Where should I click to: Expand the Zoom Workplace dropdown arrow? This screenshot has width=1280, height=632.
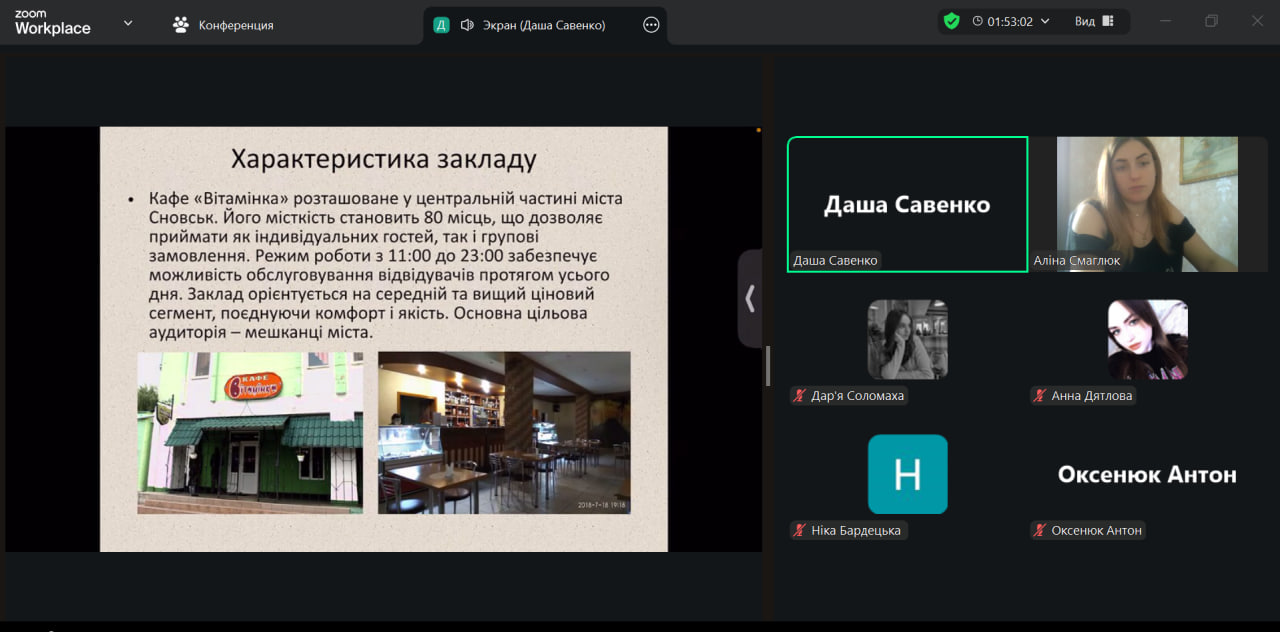coord(128,23)
